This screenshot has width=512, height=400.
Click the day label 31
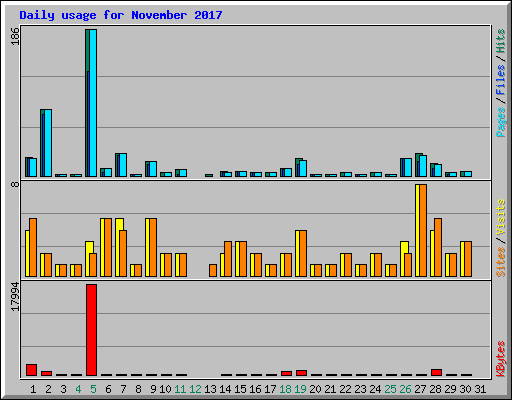pyautogui.click(x=480, y=389)
